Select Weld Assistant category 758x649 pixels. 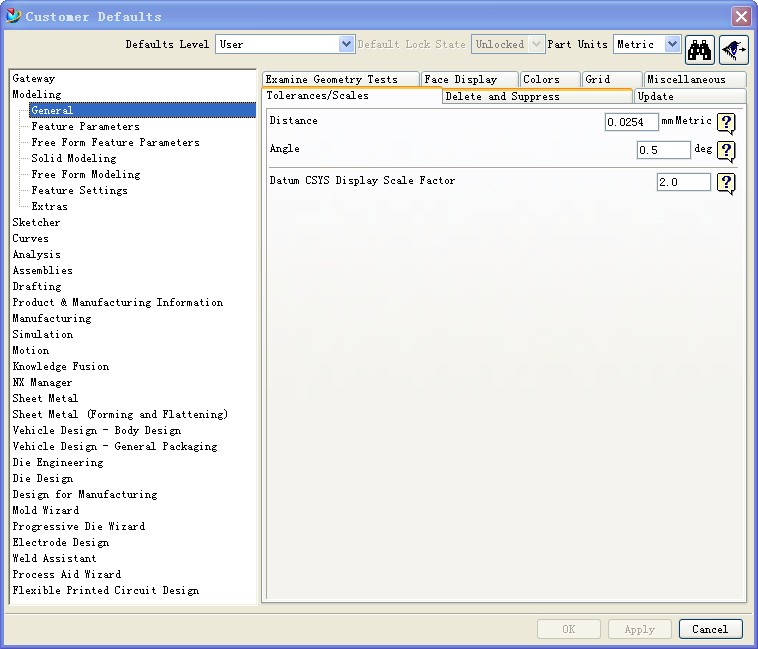click(x=55, y=558)
